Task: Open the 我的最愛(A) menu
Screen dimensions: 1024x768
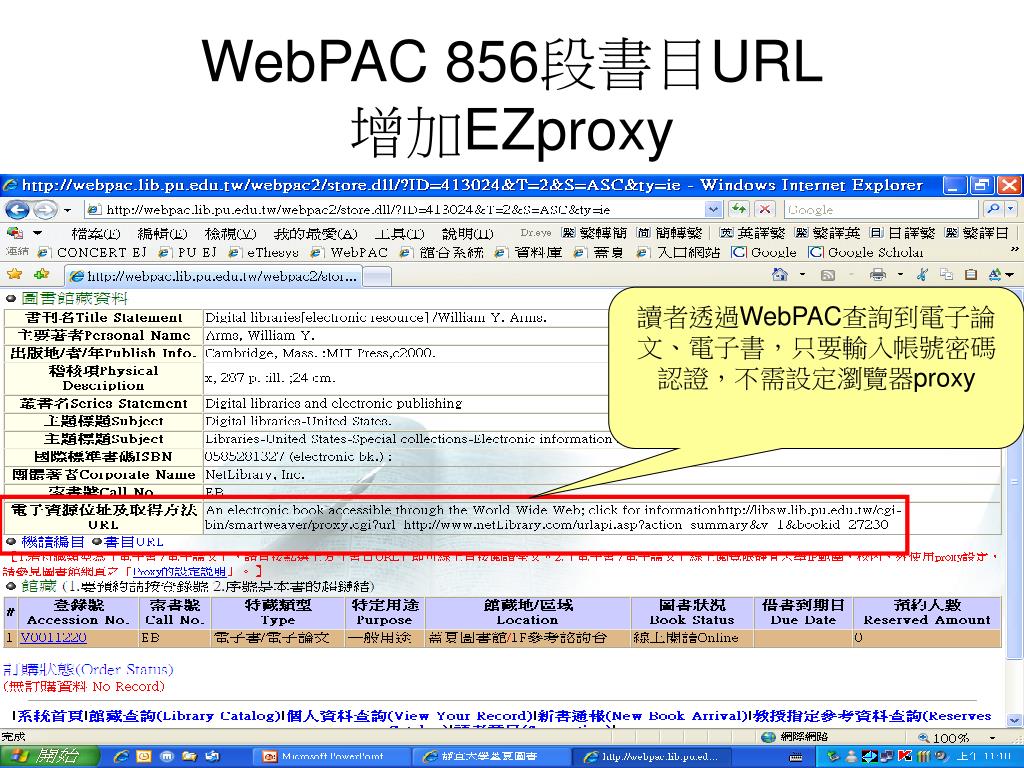Action: click(x=315, y=233)
